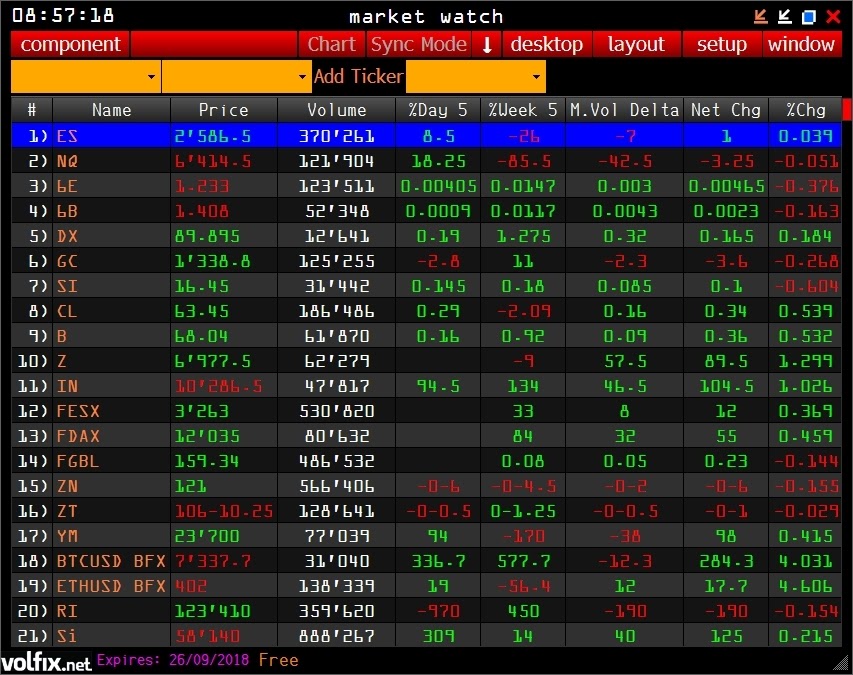
Task: Select the FESX ticker name
Action: [x=78, y=411]
